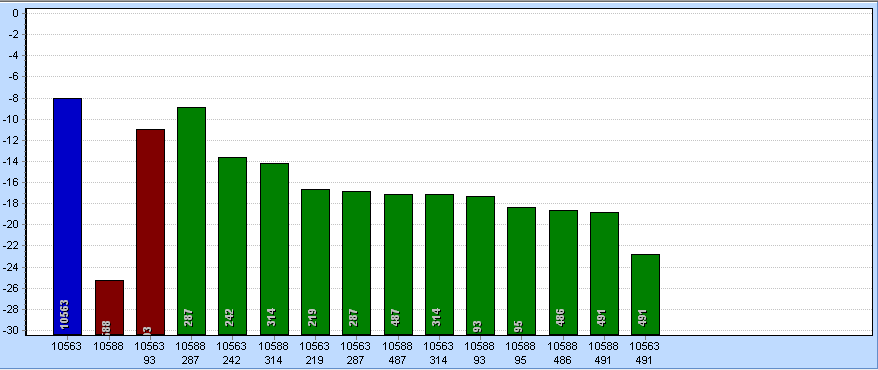Image resolution: width=878 pixels, height=370 pixels.
Task: Click the green bar labeled 10563 314
Action: point(439,265)
